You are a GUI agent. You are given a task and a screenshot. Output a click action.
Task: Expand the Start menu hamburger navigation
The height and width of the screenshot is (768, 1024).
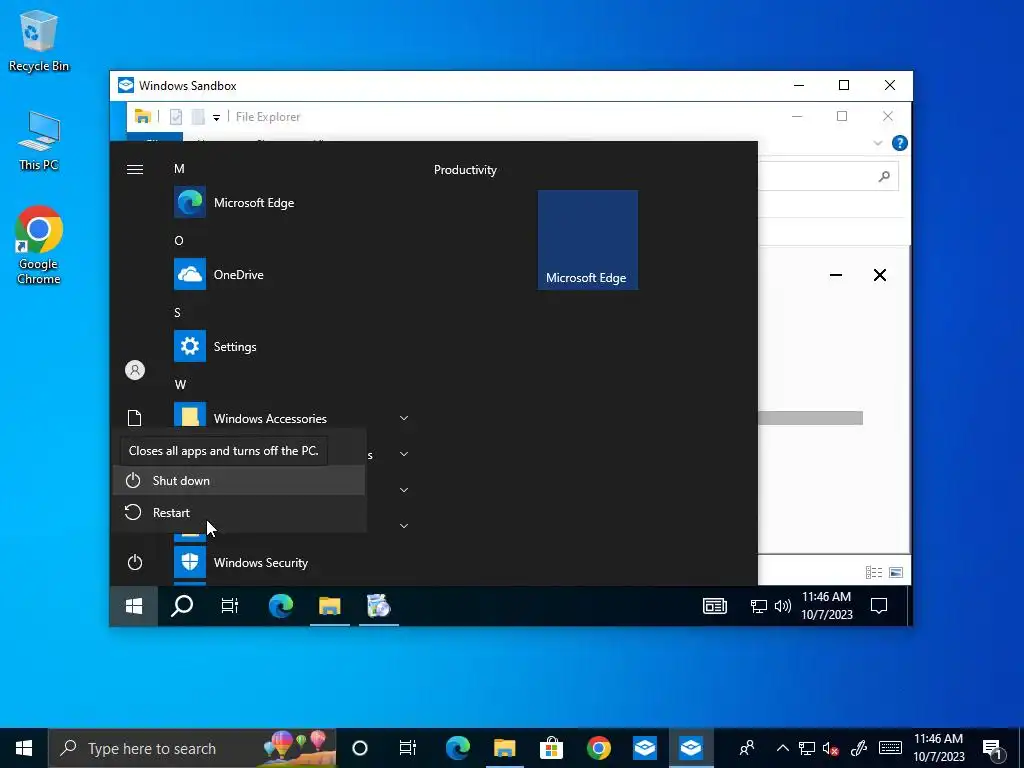point(135,170)
